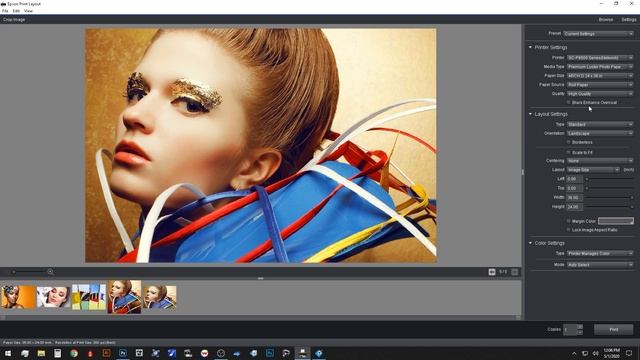
Task: Click the Width input field
Action: [x=574, y=198]
